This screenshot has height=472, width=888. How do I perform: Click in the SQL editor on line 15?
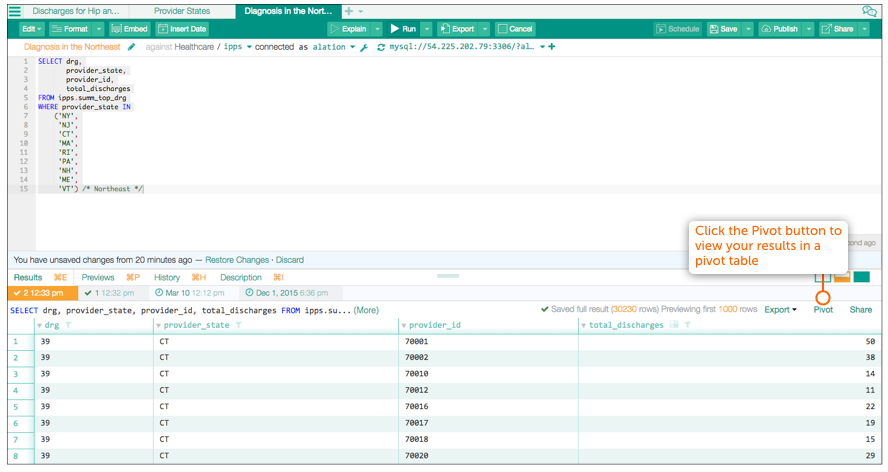tap(459, 189)
